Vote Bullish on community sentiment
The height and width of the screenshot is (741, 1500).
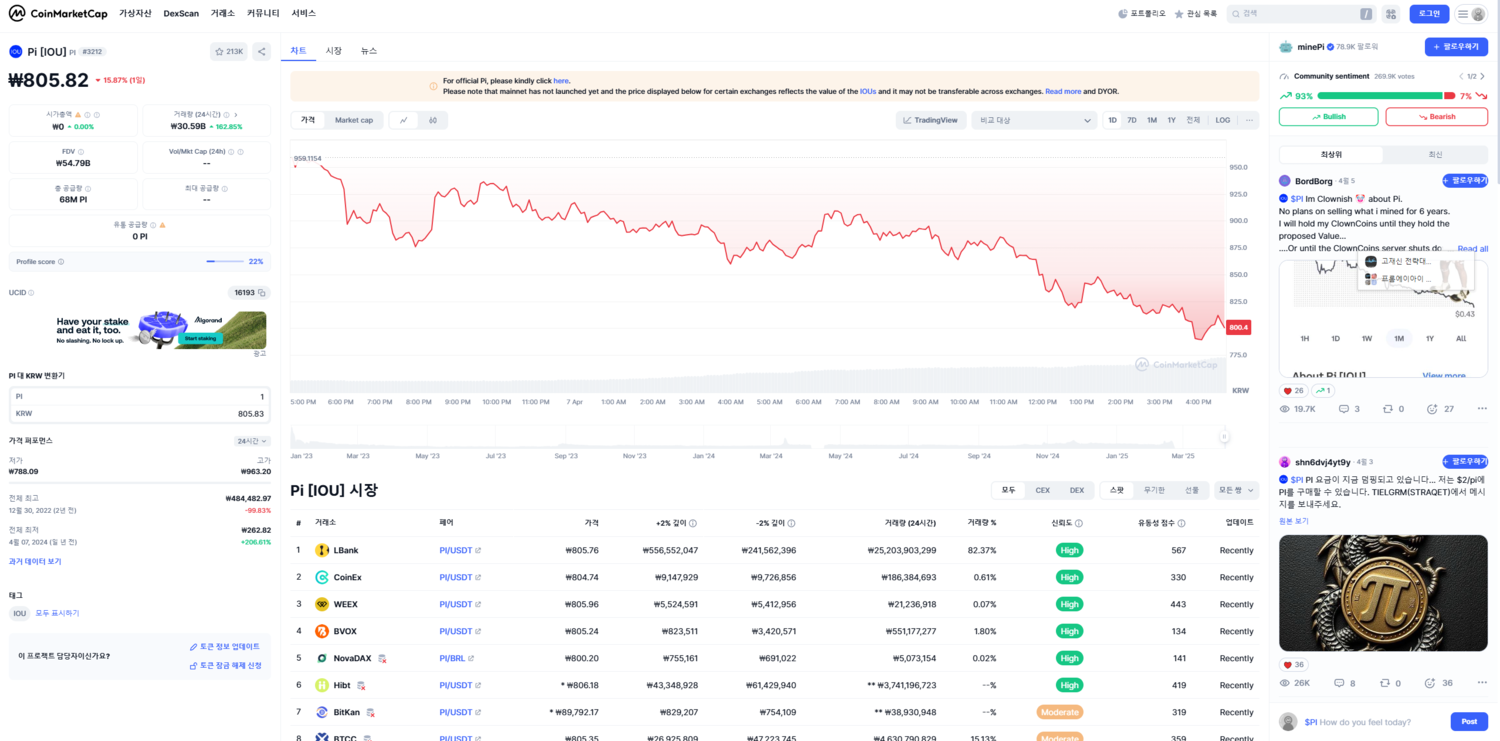1328,117
